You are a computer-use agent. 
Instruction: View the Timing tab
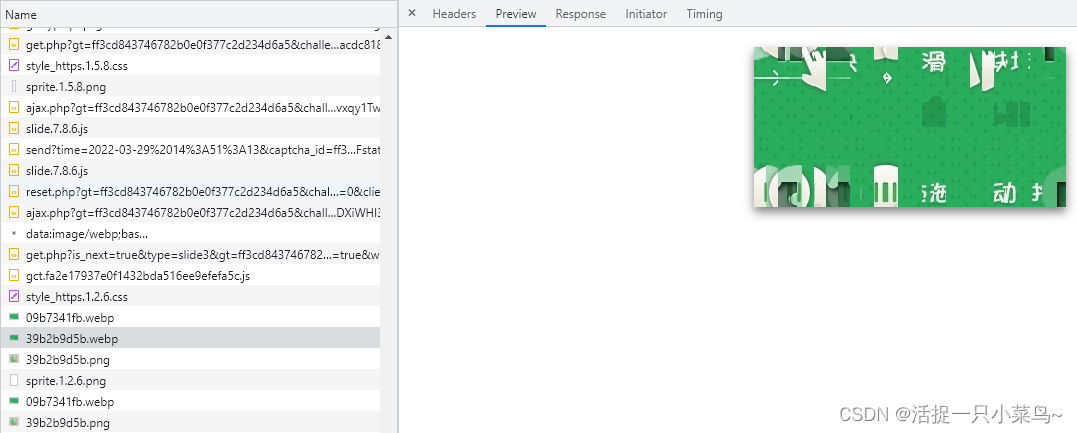[704, 14]
